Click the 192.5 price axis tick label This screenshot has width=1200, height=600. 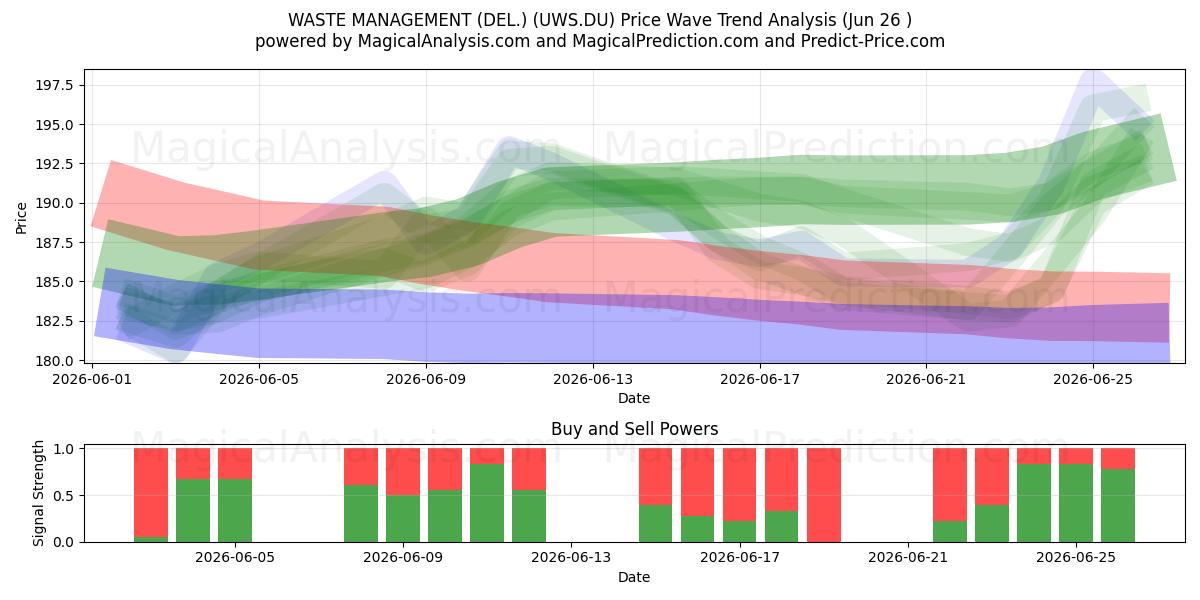[x=55, y=164]
